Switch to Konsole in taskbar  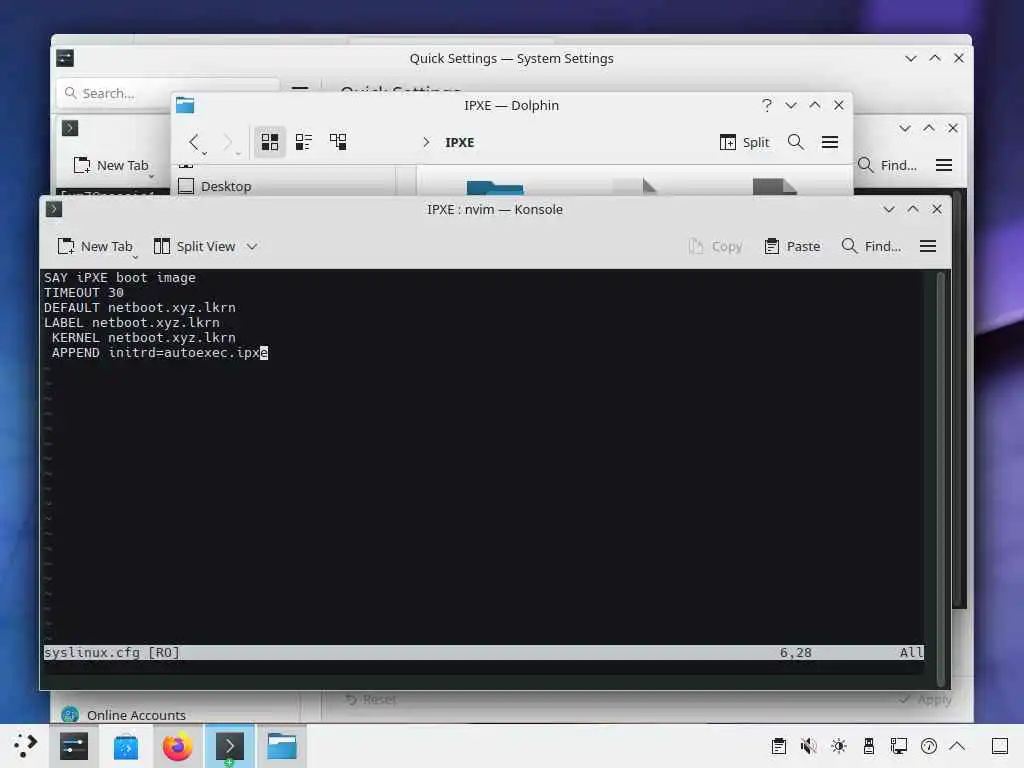point(230,746)
